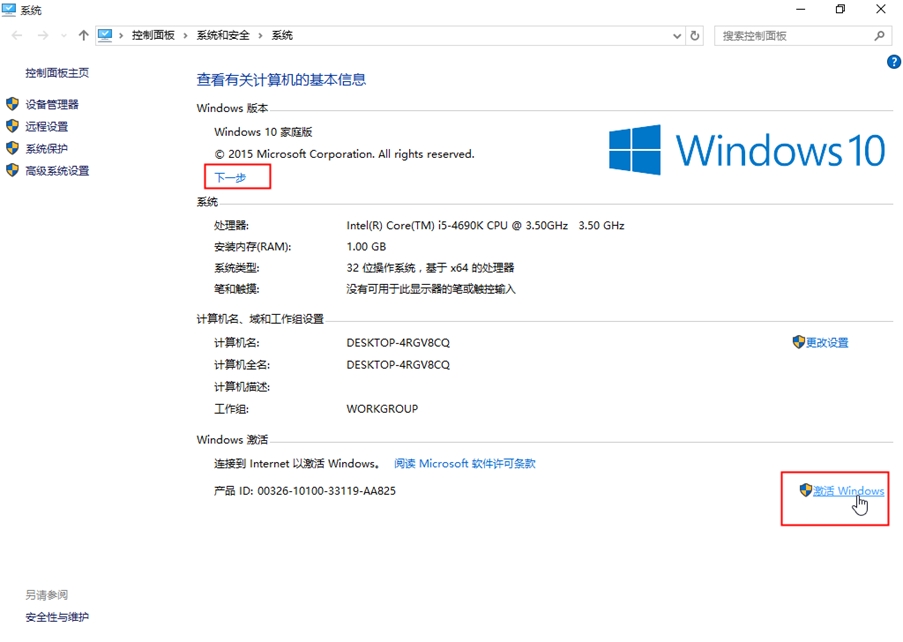Select the WORKGROUP value
The image size is (903, 642).
pos(382,409)
